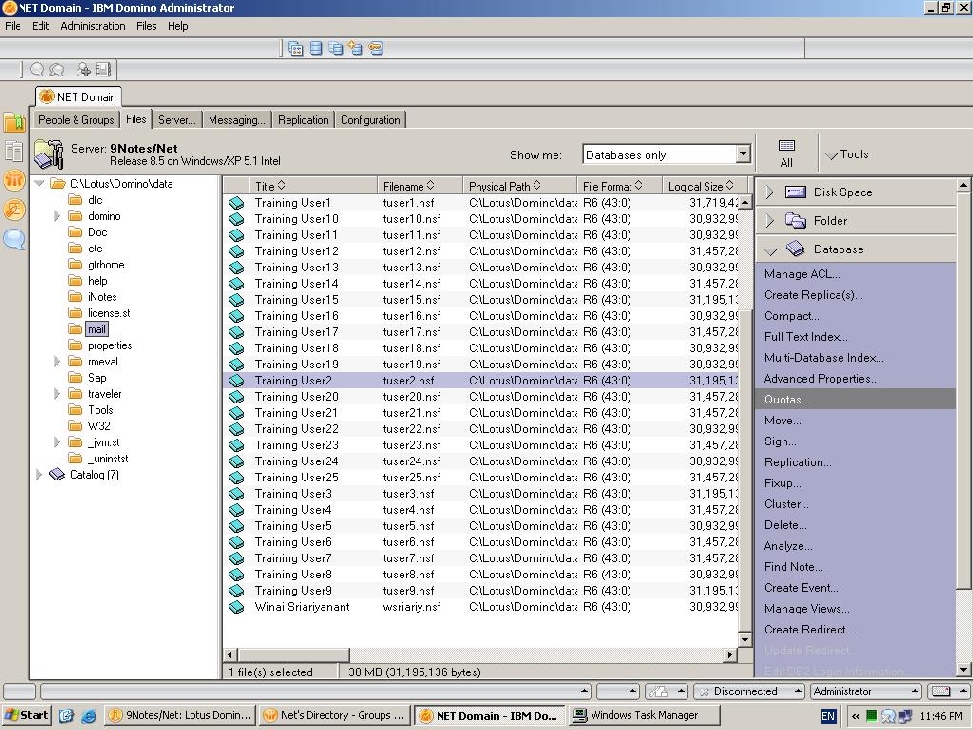Image resolution: width=973 pixels, height=730 pixels.
Task: Click the third stacked-windows toolbar icon
Action: (x=336, y=48)
